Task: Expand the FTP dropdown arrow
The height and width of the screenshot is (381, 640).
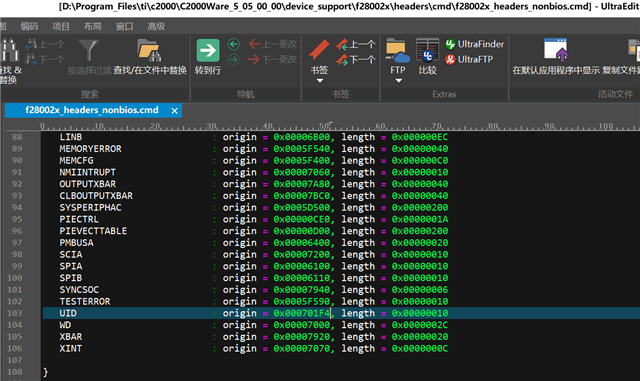Action: 398,80
